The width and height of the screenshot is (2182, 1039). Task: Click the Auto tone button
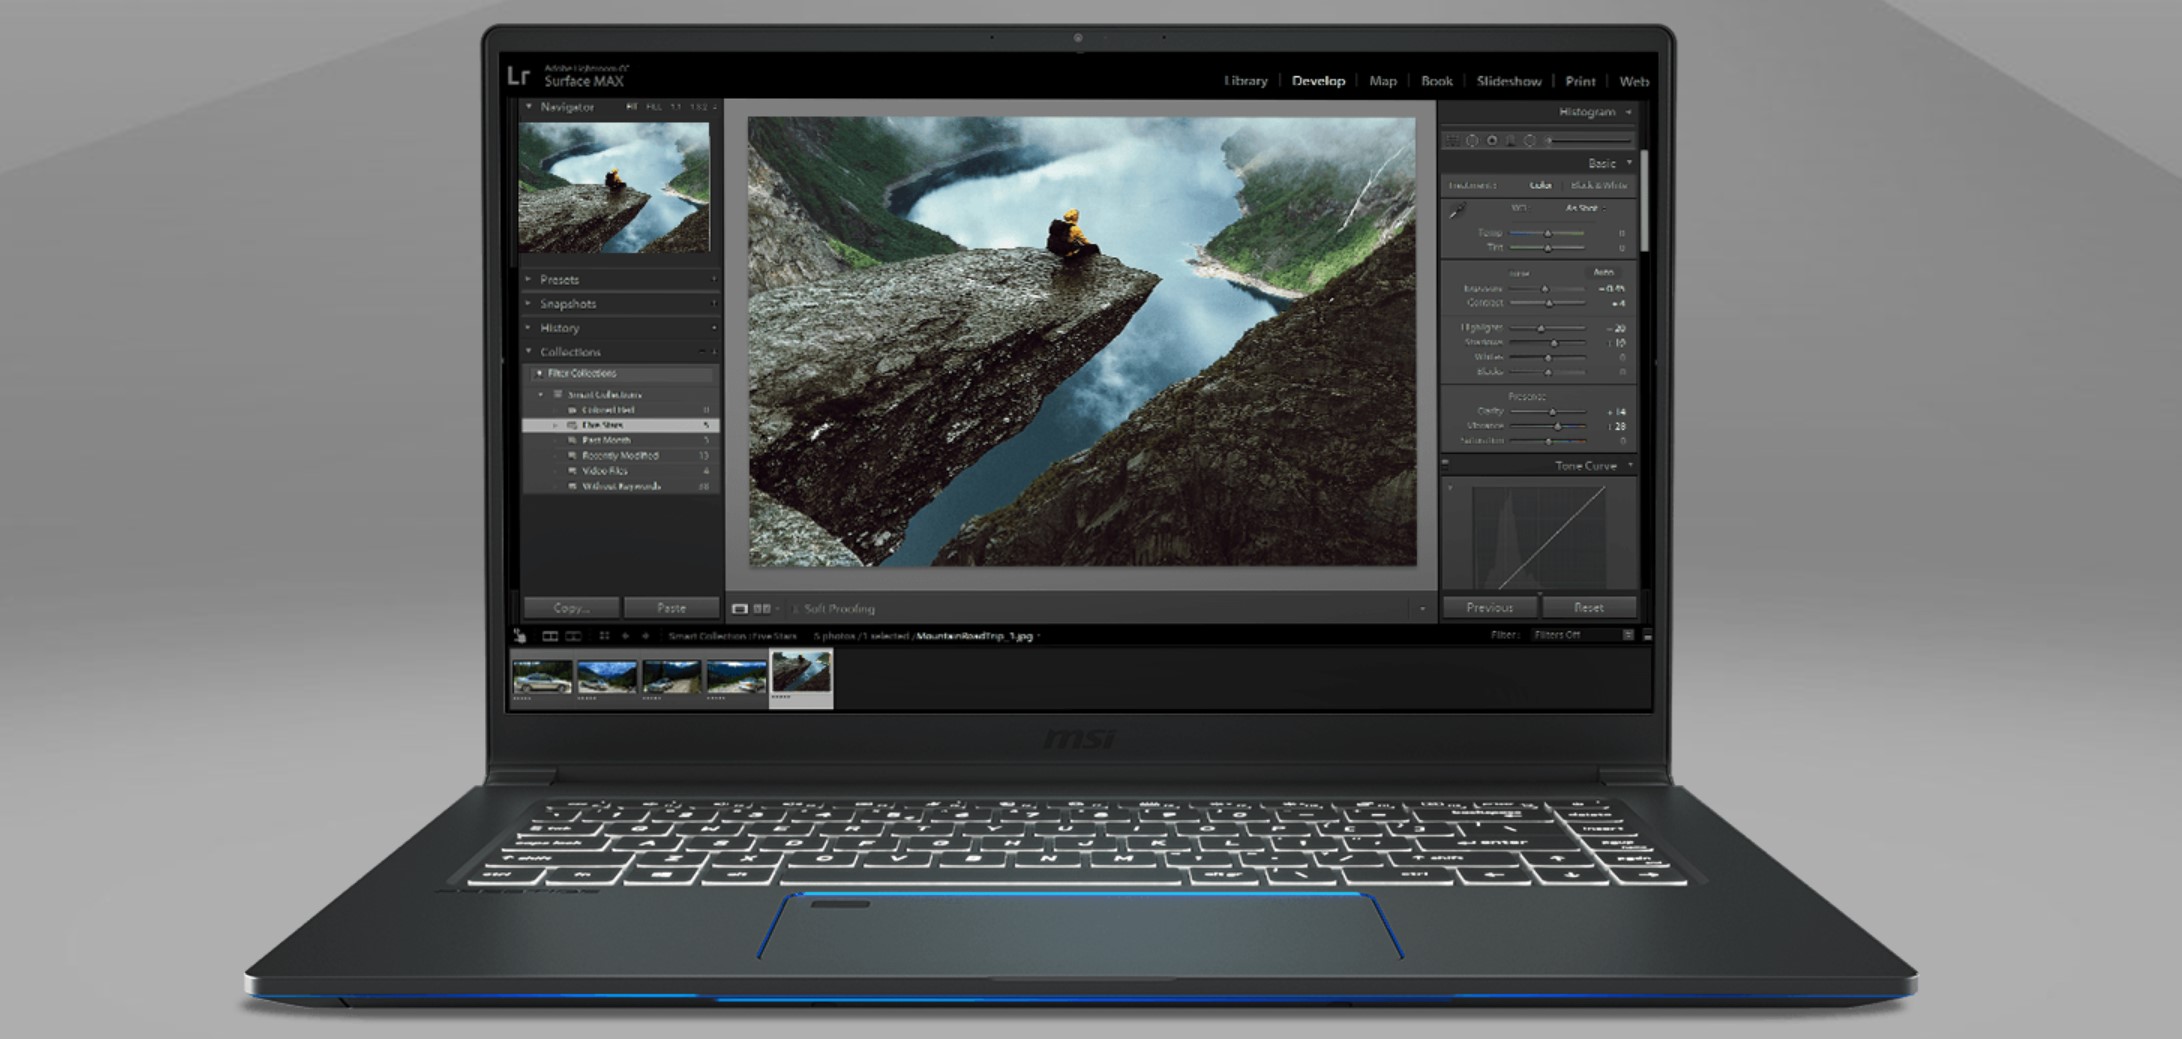coord(1603,272)
